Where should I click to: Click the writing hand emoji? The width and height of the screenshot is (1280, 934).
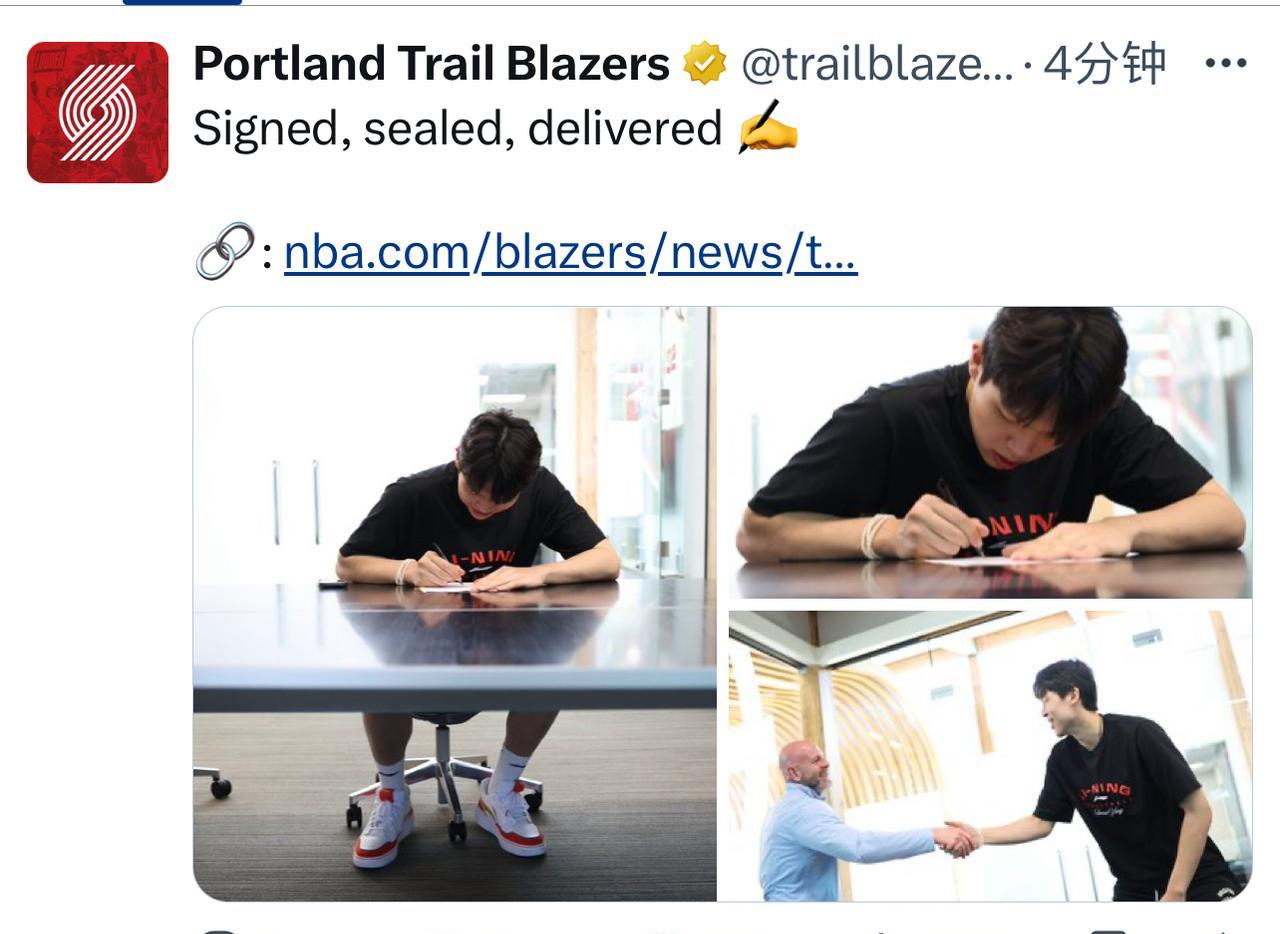click(768, 127)
